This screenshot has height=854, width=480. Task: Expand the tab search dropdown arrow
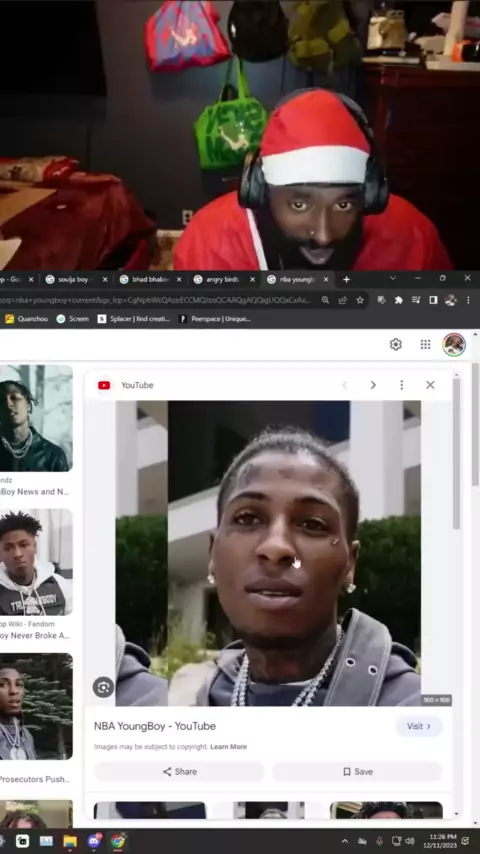click(x=393, y=278)
